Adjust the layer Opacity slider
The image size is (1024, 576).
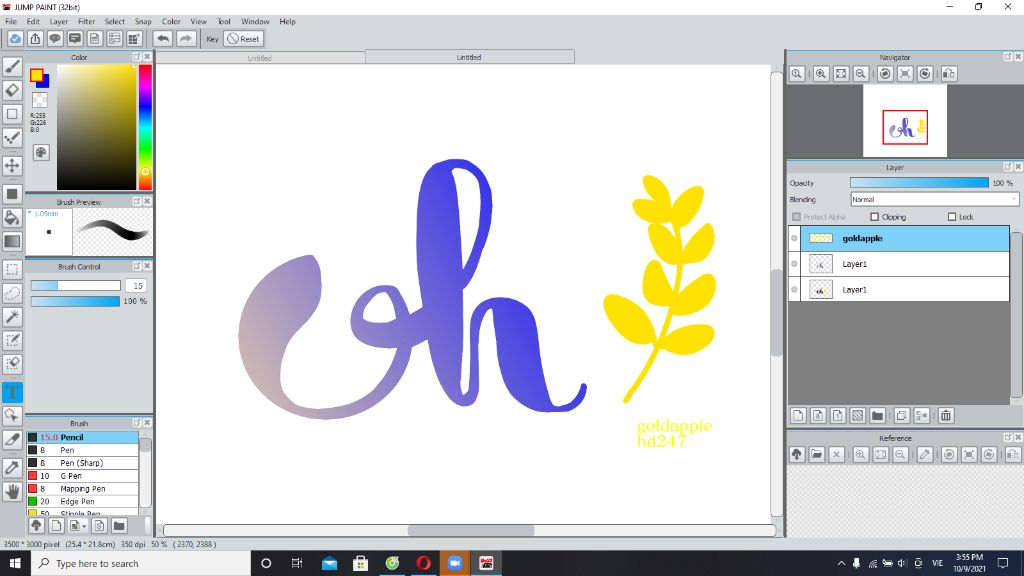[x=920, y=183]
